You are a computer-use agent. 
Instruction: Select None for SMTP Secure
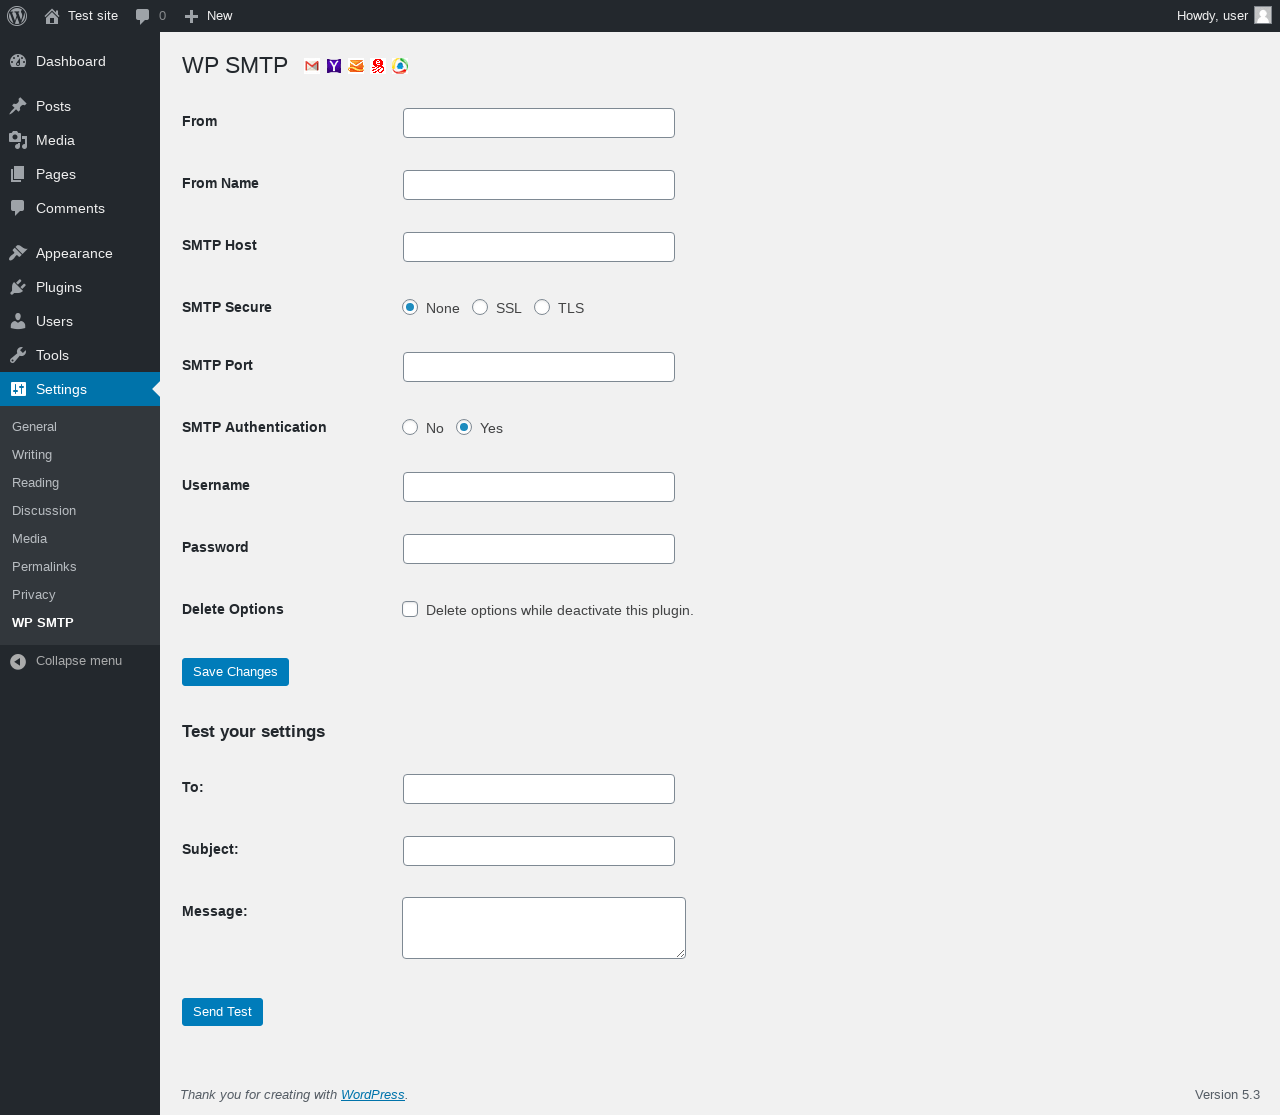tap(410, 307)
